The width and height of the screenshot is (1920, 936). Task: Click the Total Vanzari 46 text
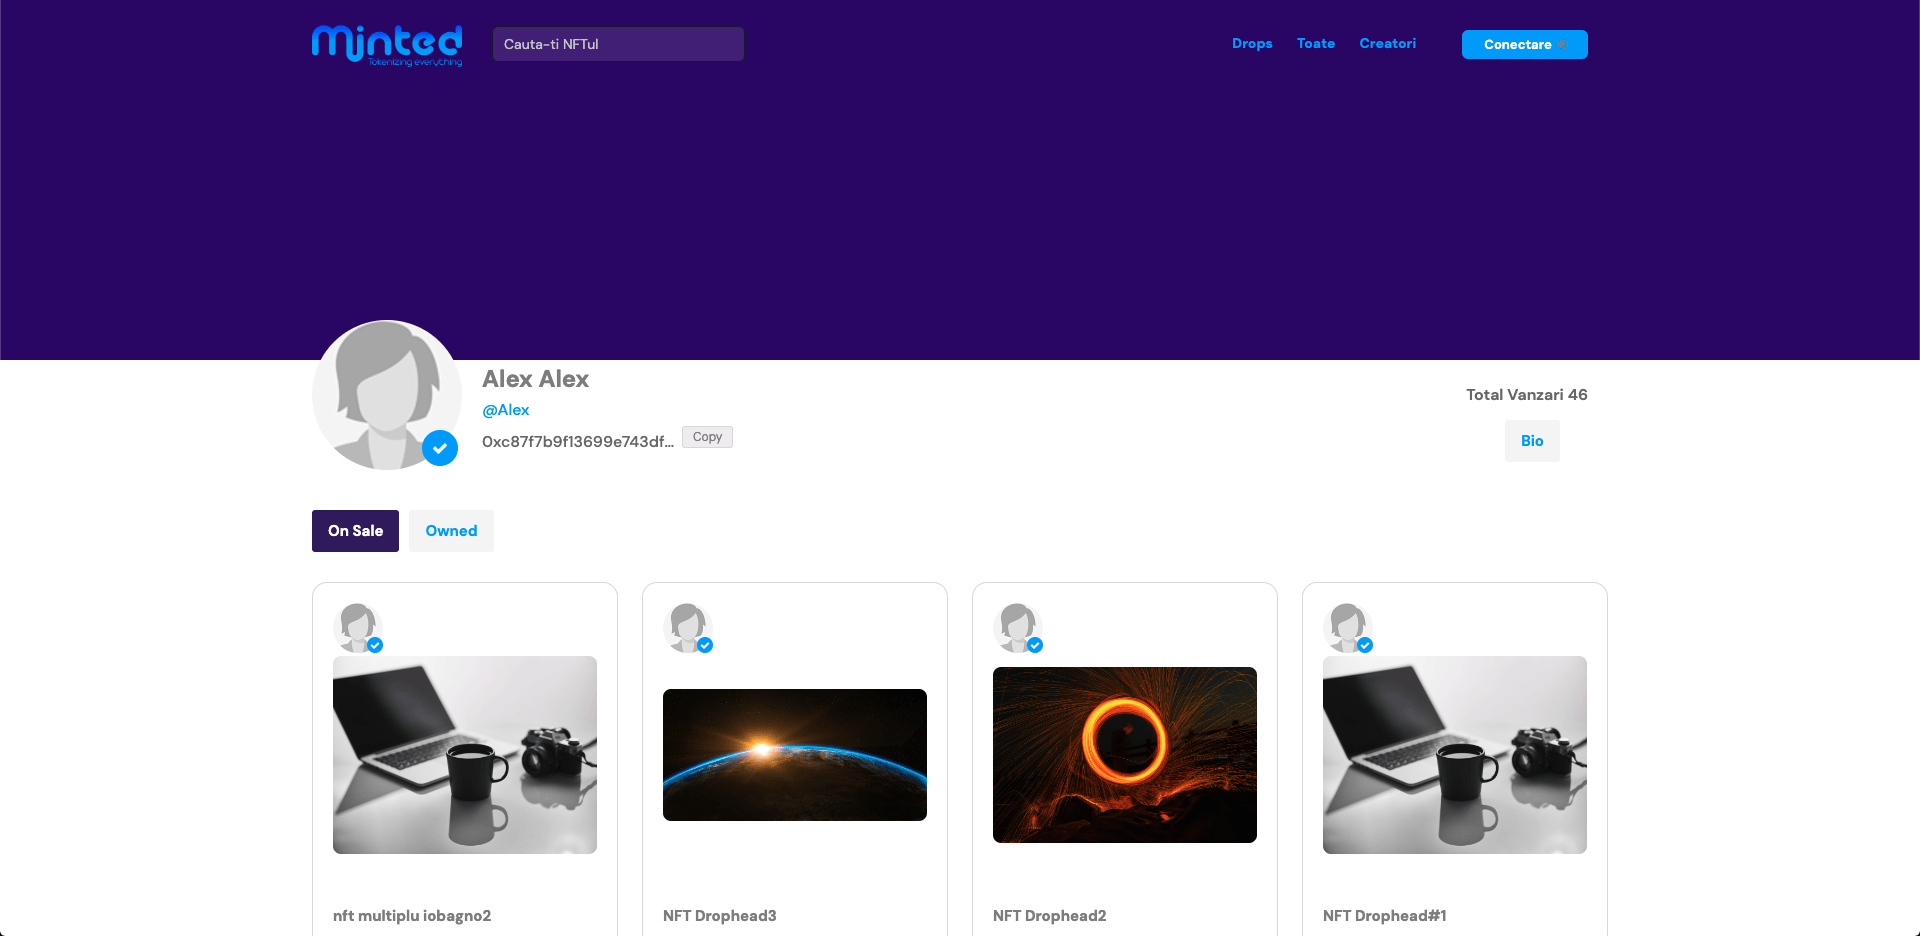1527,395
